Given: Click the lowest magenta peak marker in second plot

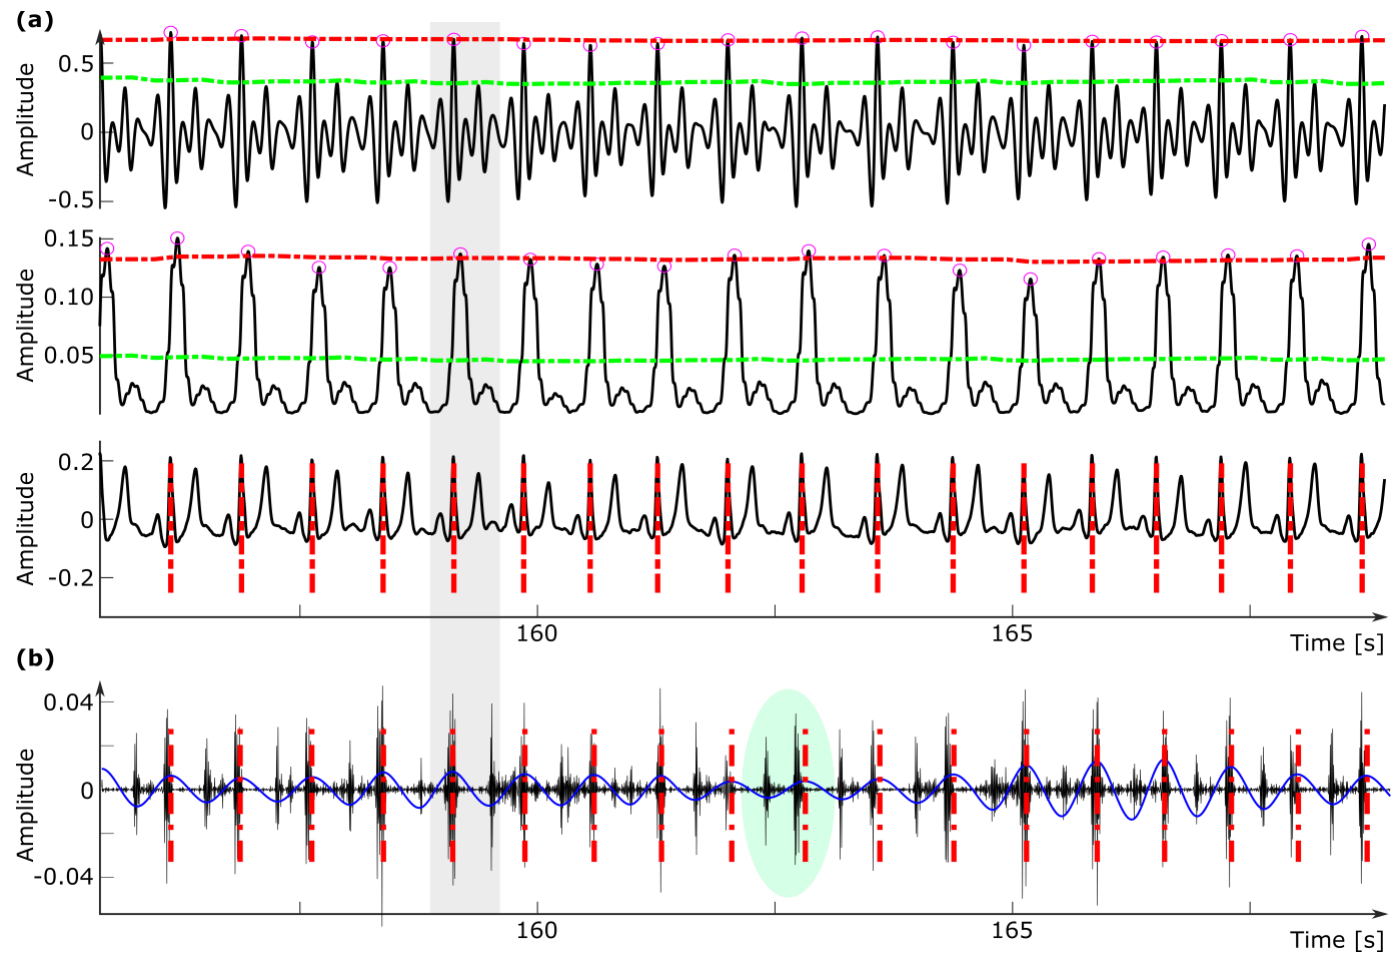Looking at the screenshot, I should (x=1030, y=280).
